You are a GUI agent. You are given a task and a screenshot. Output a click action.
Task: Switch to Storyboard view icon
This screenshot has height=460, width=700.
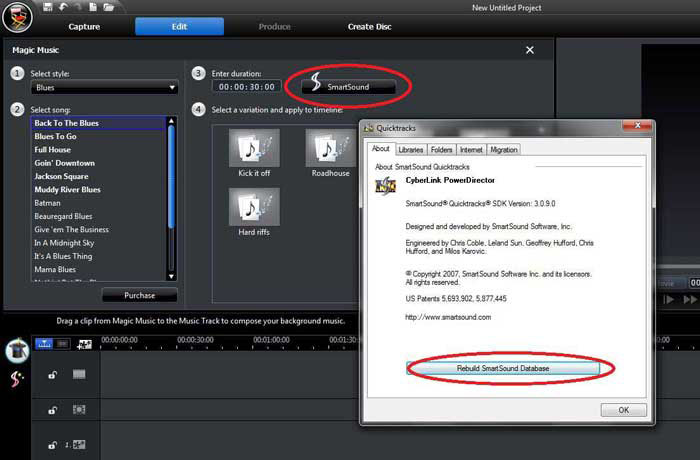coord(62,343)
